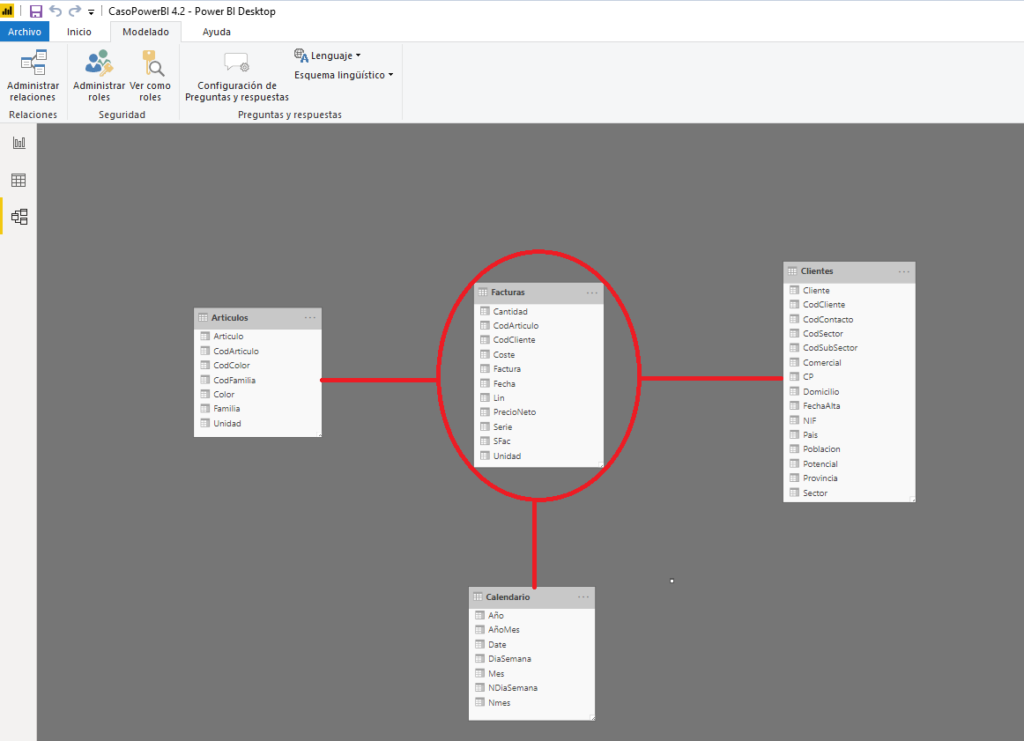This screenshot has width=1024, height=741.
Task: Switch to the Ayuda tab
Action: [x=213, y=31]
